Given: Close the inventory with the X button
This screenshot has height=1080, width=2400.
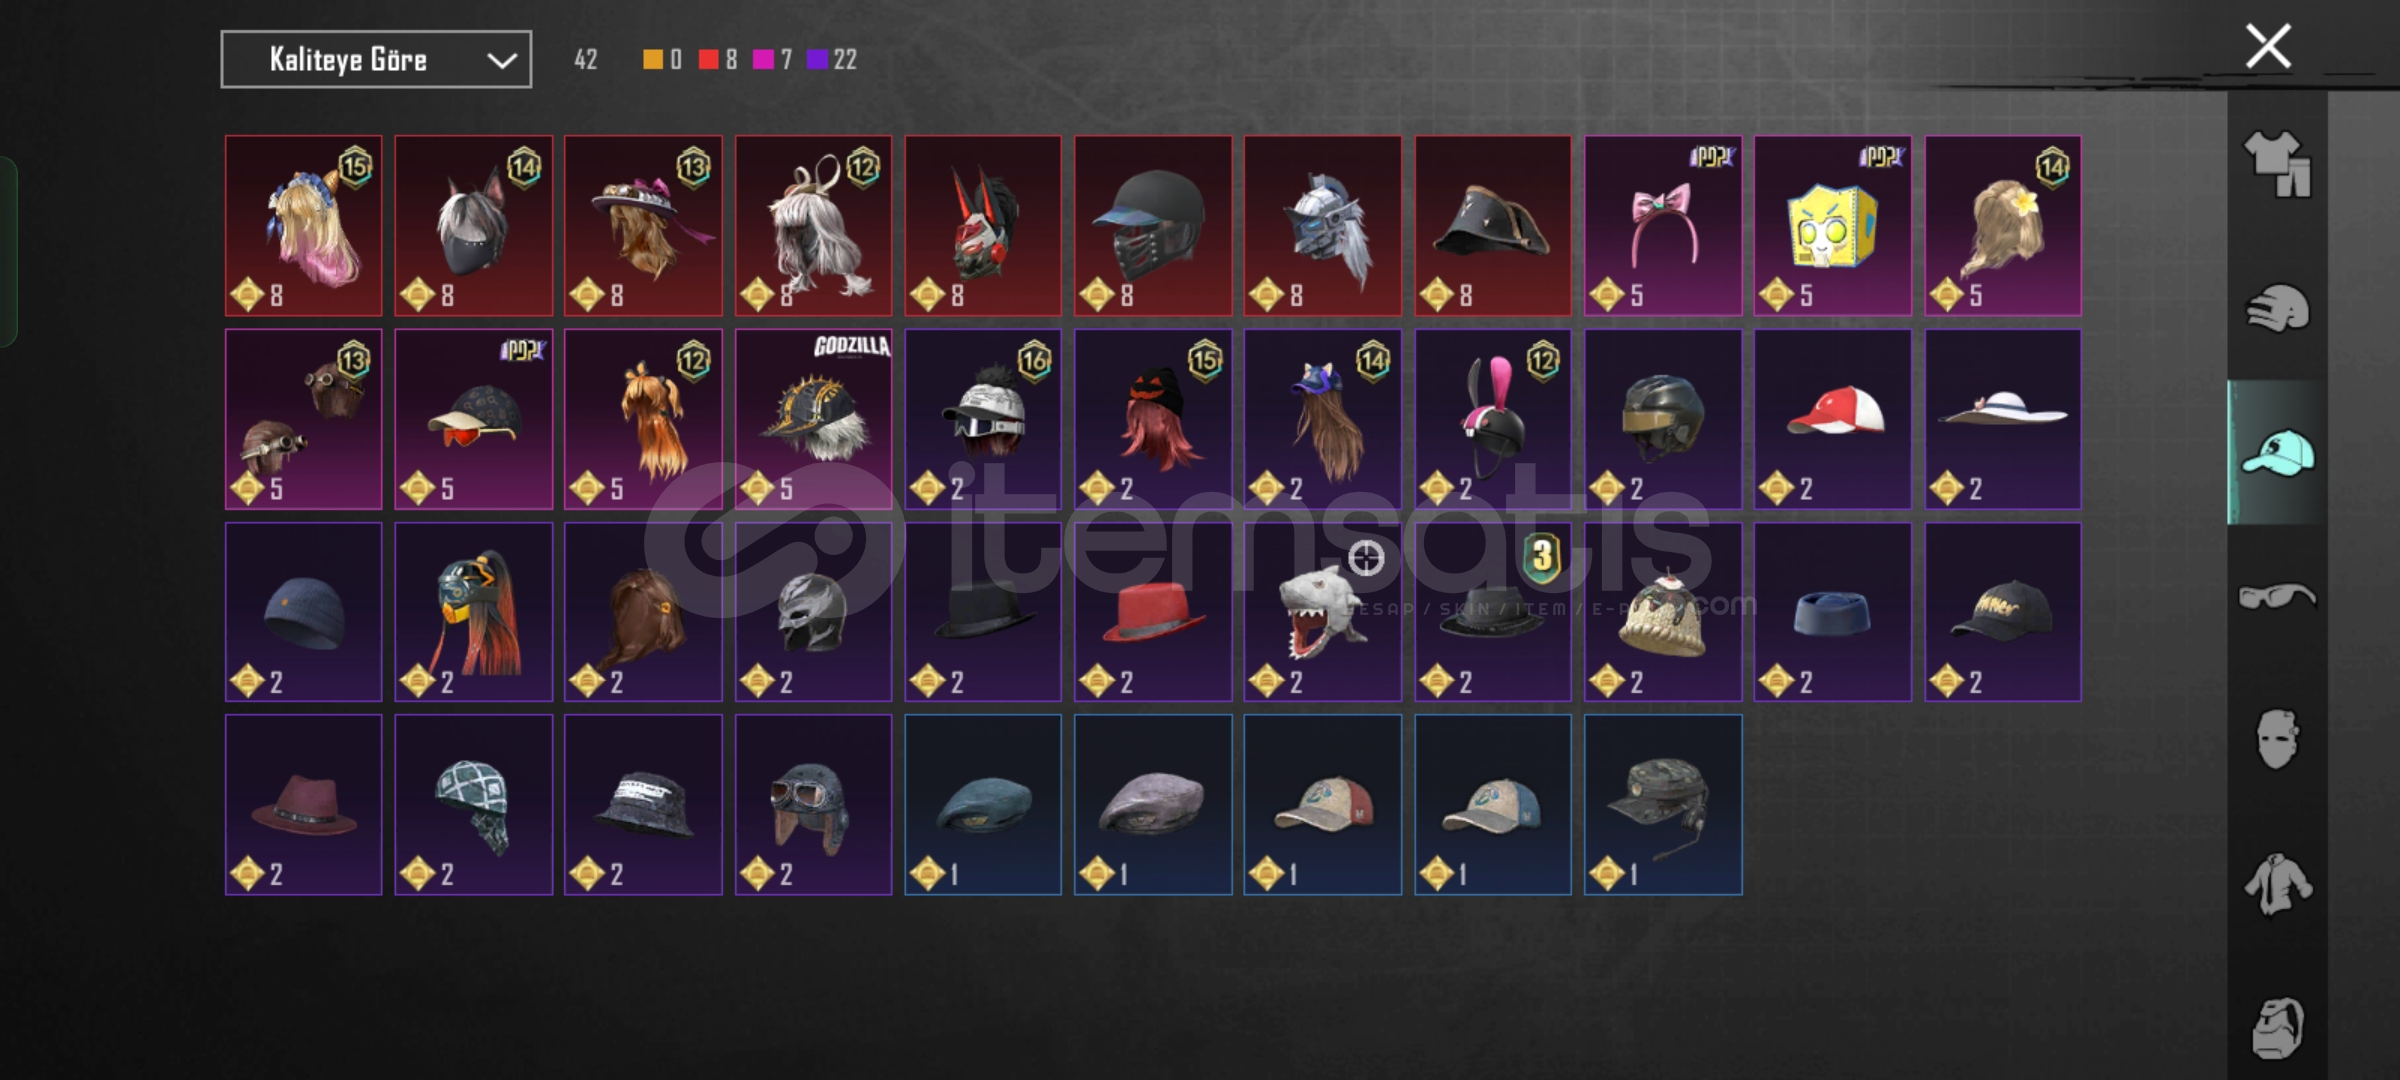Looking at the screenshot, I should click(2268, 46).
